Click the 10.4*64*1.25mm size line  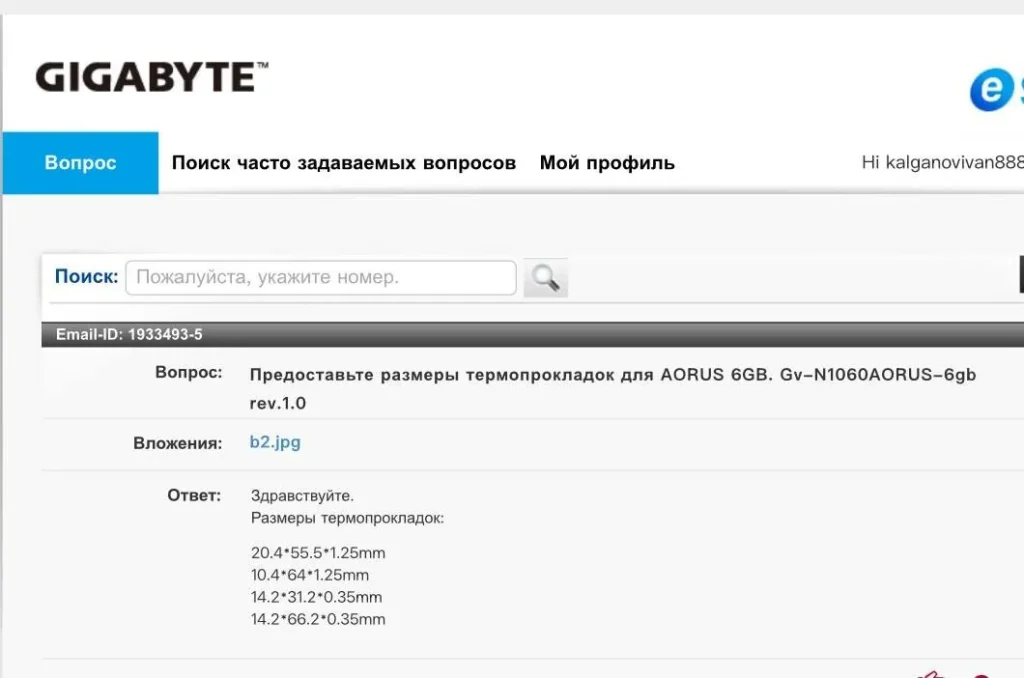click(x=310, y=575)
